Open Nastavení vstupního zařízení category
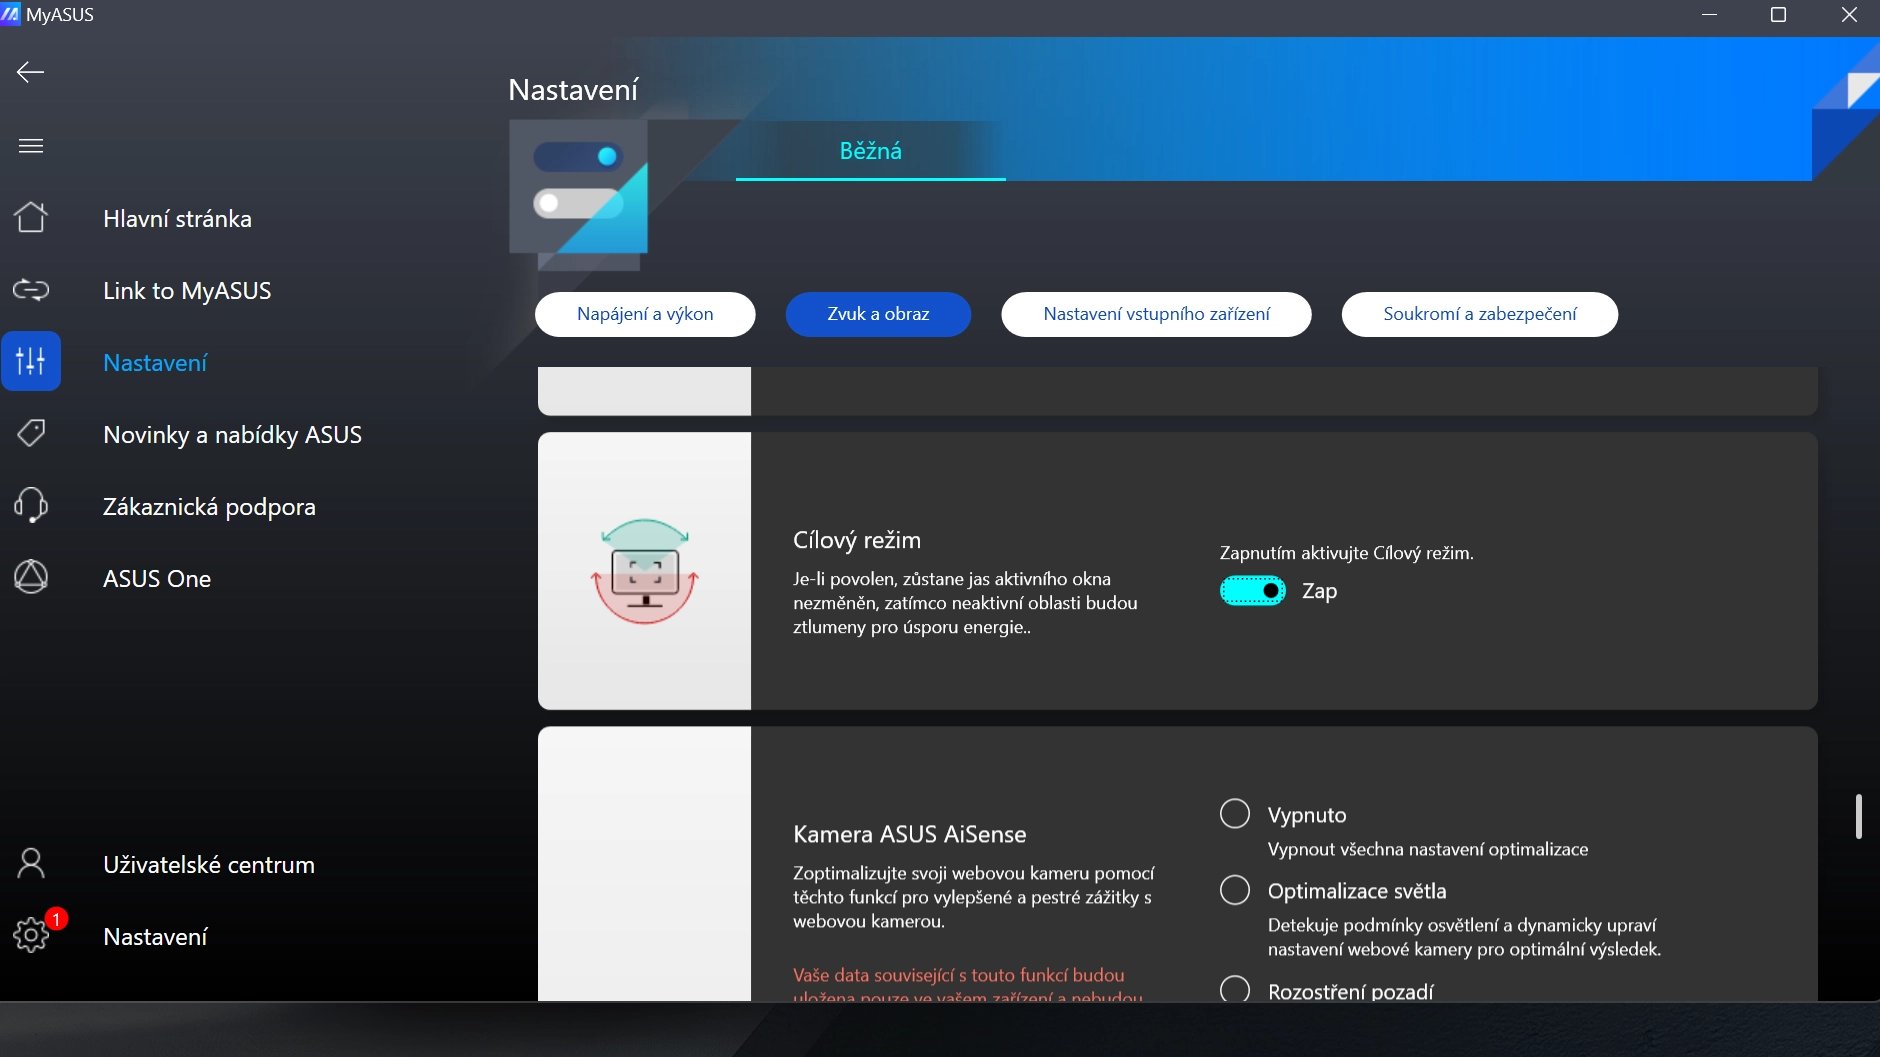Viewport: 1880px width, 1057px height. [1156, 314]
